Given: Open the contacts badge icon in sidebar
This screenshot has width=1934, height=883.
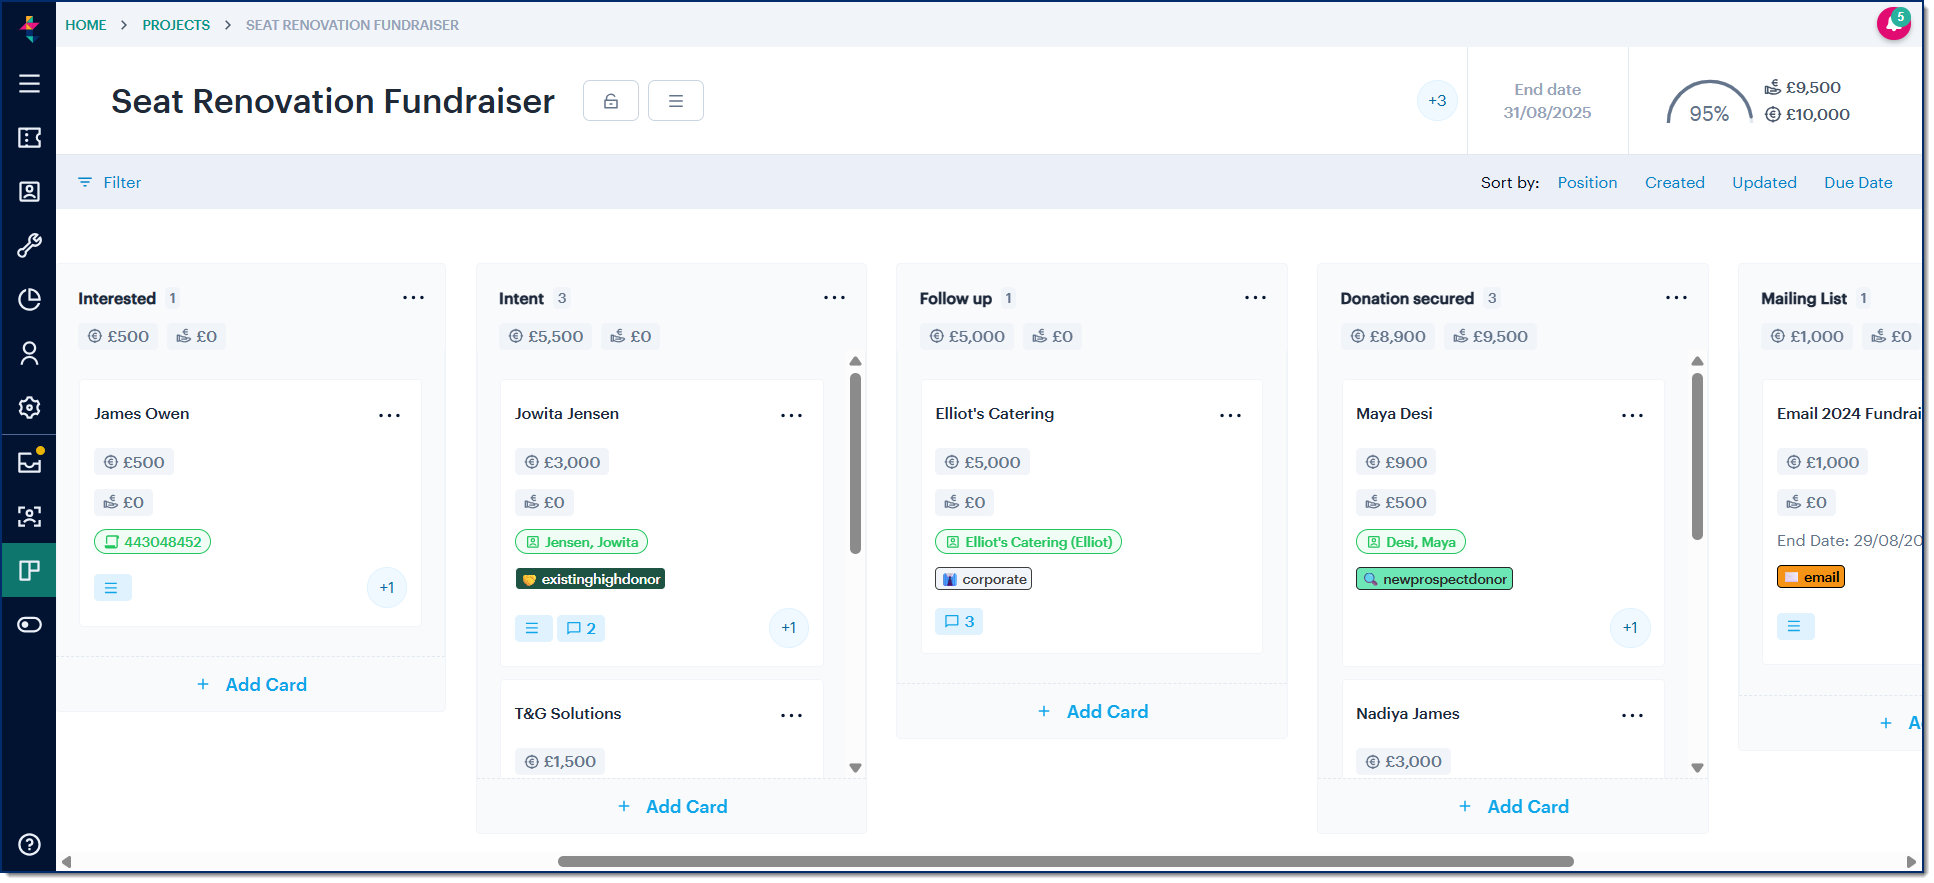Looking at the screenshot, I should [x=29, y=192].
